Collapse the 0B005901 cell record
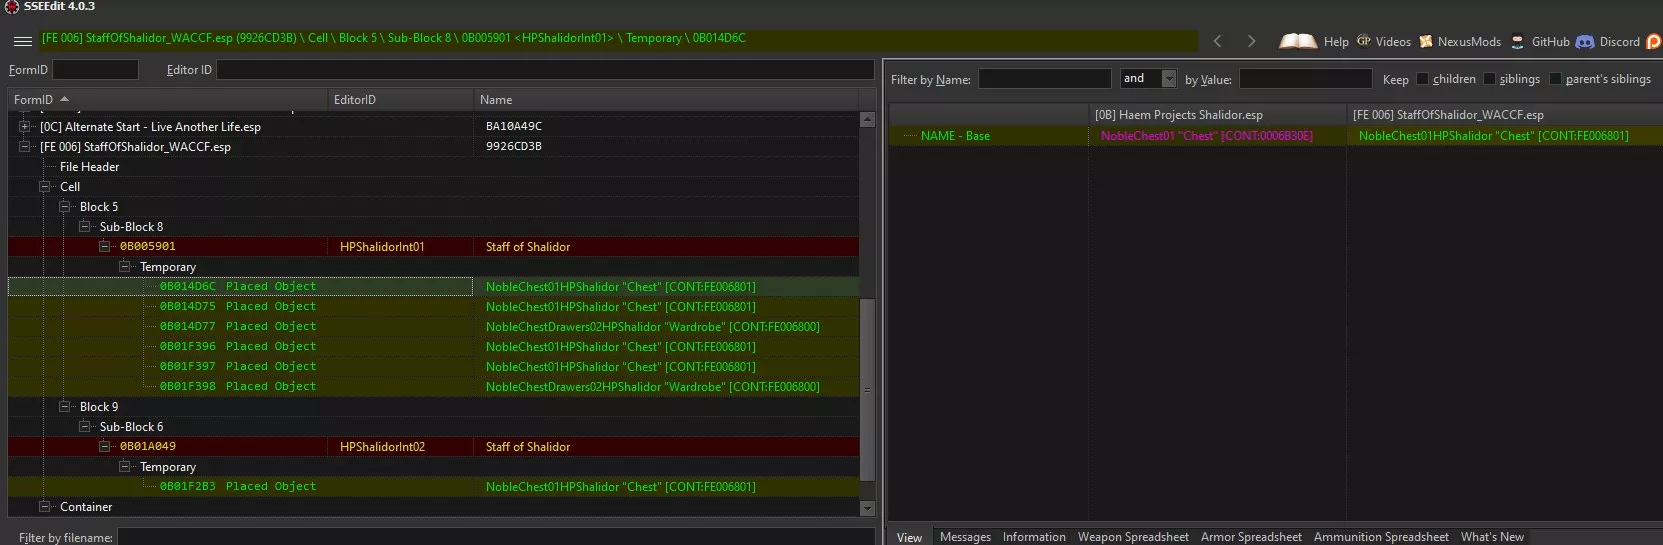 click(x=105, y=246)
